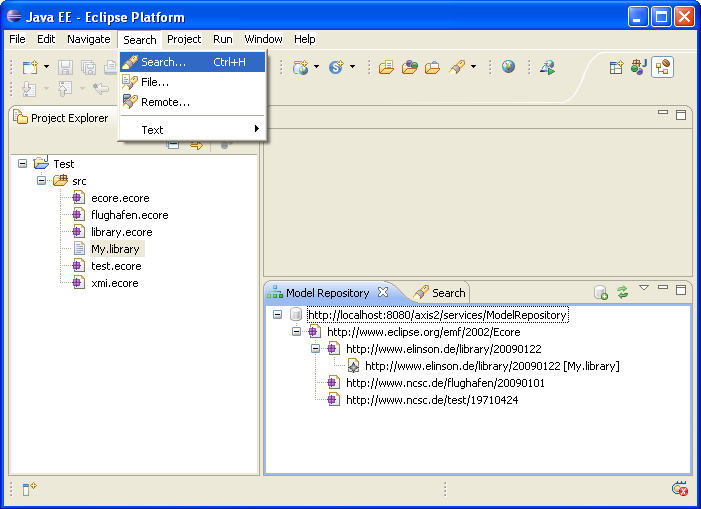The image size is (701, 509).
Task: Open the Window menu
Action: tap(263, 39)
